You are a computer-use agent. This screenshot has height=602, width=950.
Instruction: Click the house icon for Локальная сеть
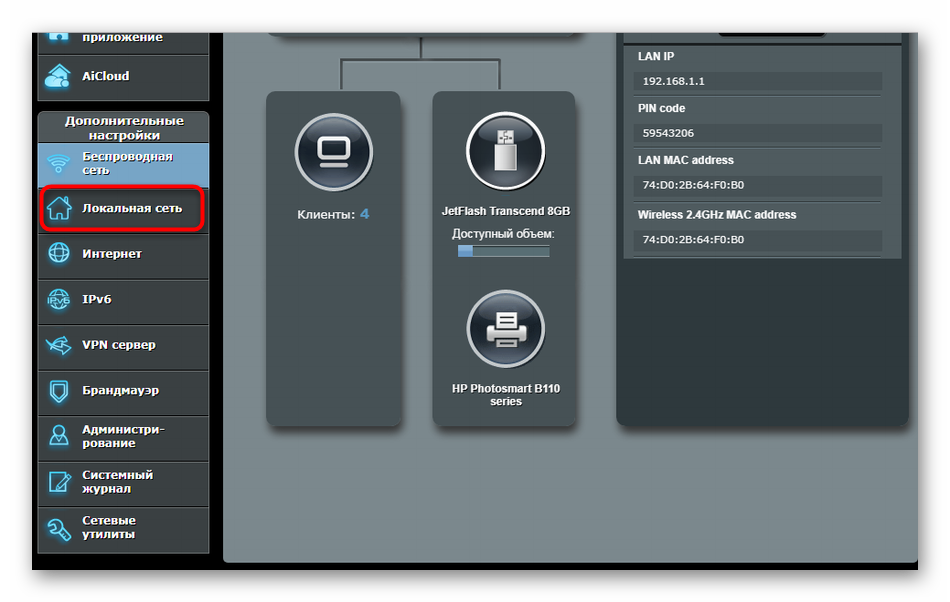pos(59,209)
